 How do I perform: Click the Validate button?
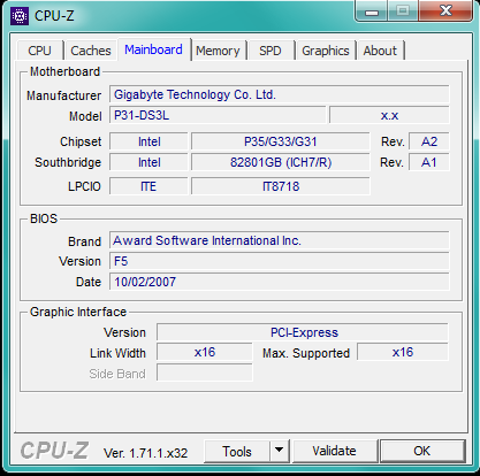point(335,451)
